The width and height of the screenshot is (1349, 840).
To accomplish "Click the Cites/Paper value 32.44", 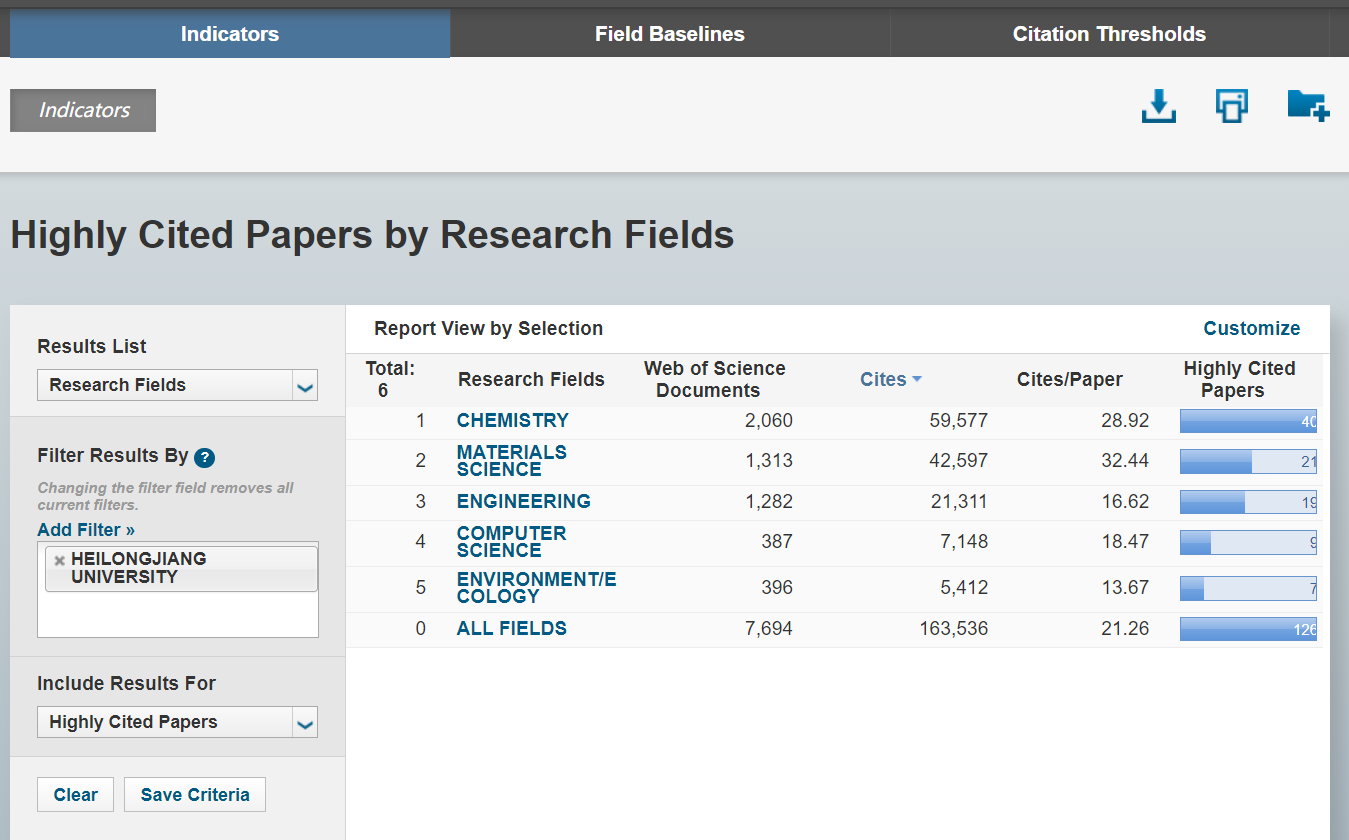I will (1125, 461).
